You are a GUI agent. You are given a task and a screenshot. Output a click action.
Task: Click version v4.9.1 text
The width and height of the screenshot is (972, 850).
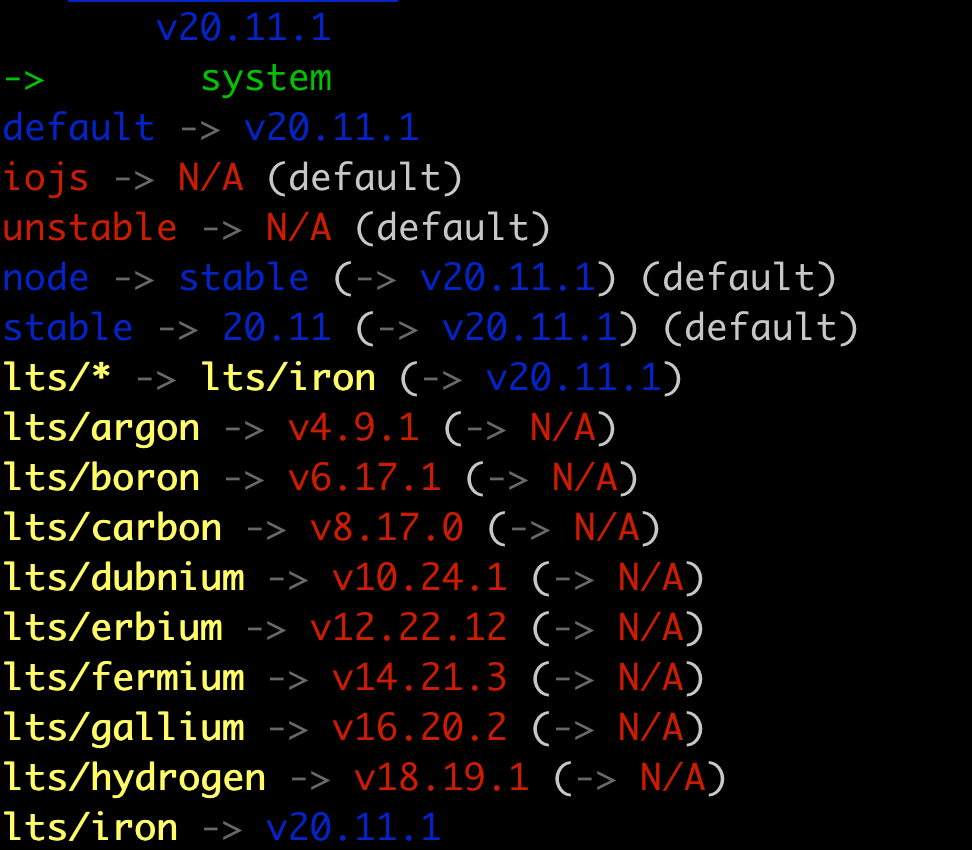353,428
